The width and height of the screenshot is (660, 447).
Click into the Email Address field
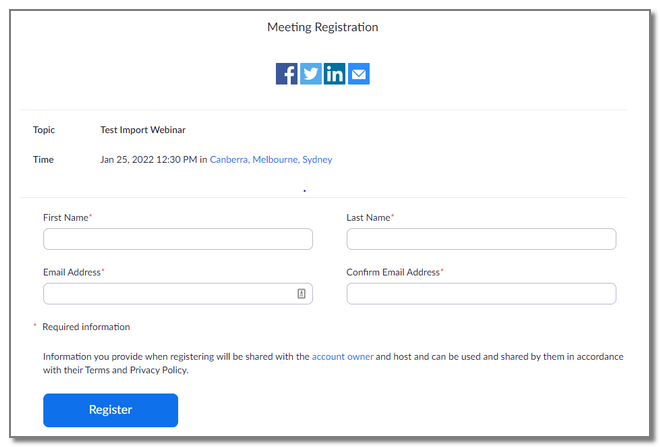click(167, 294)
